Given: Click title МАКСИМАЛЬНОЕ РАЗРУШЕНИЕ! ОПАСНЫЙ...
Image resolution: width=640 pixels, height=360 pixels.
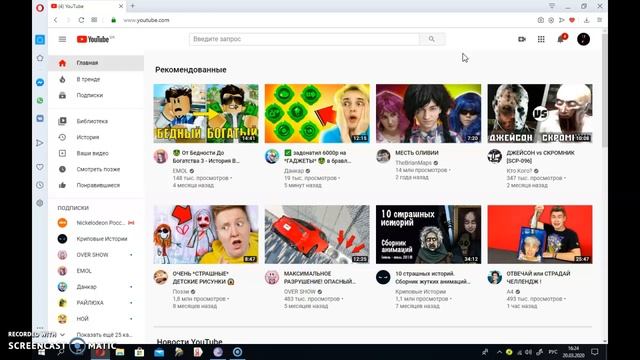Looking at the screenshot, I should pos(320,278).
